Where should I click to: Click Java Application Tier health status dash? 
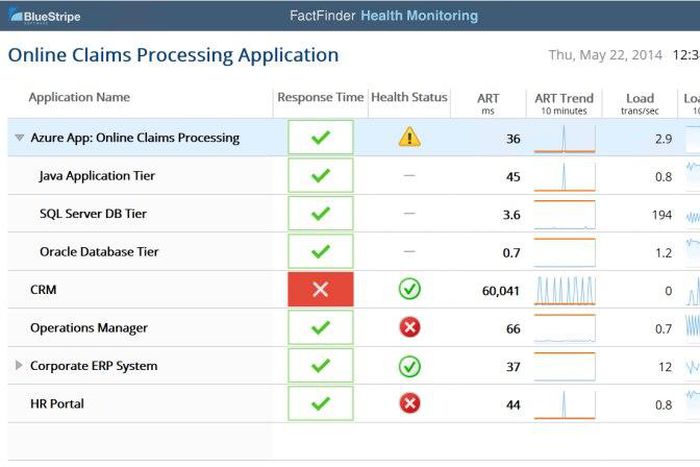click(x=409, y=175)
